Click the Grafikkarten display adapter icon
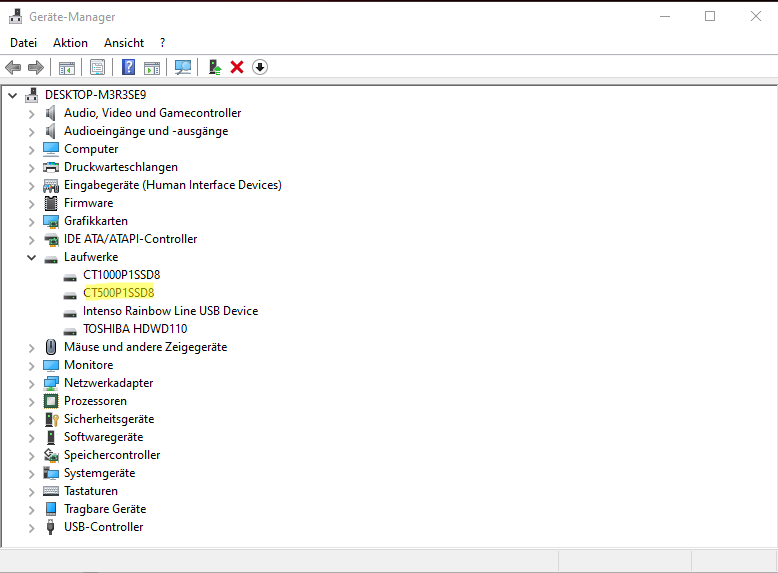778x573 pixels. (x=51, y=221)
